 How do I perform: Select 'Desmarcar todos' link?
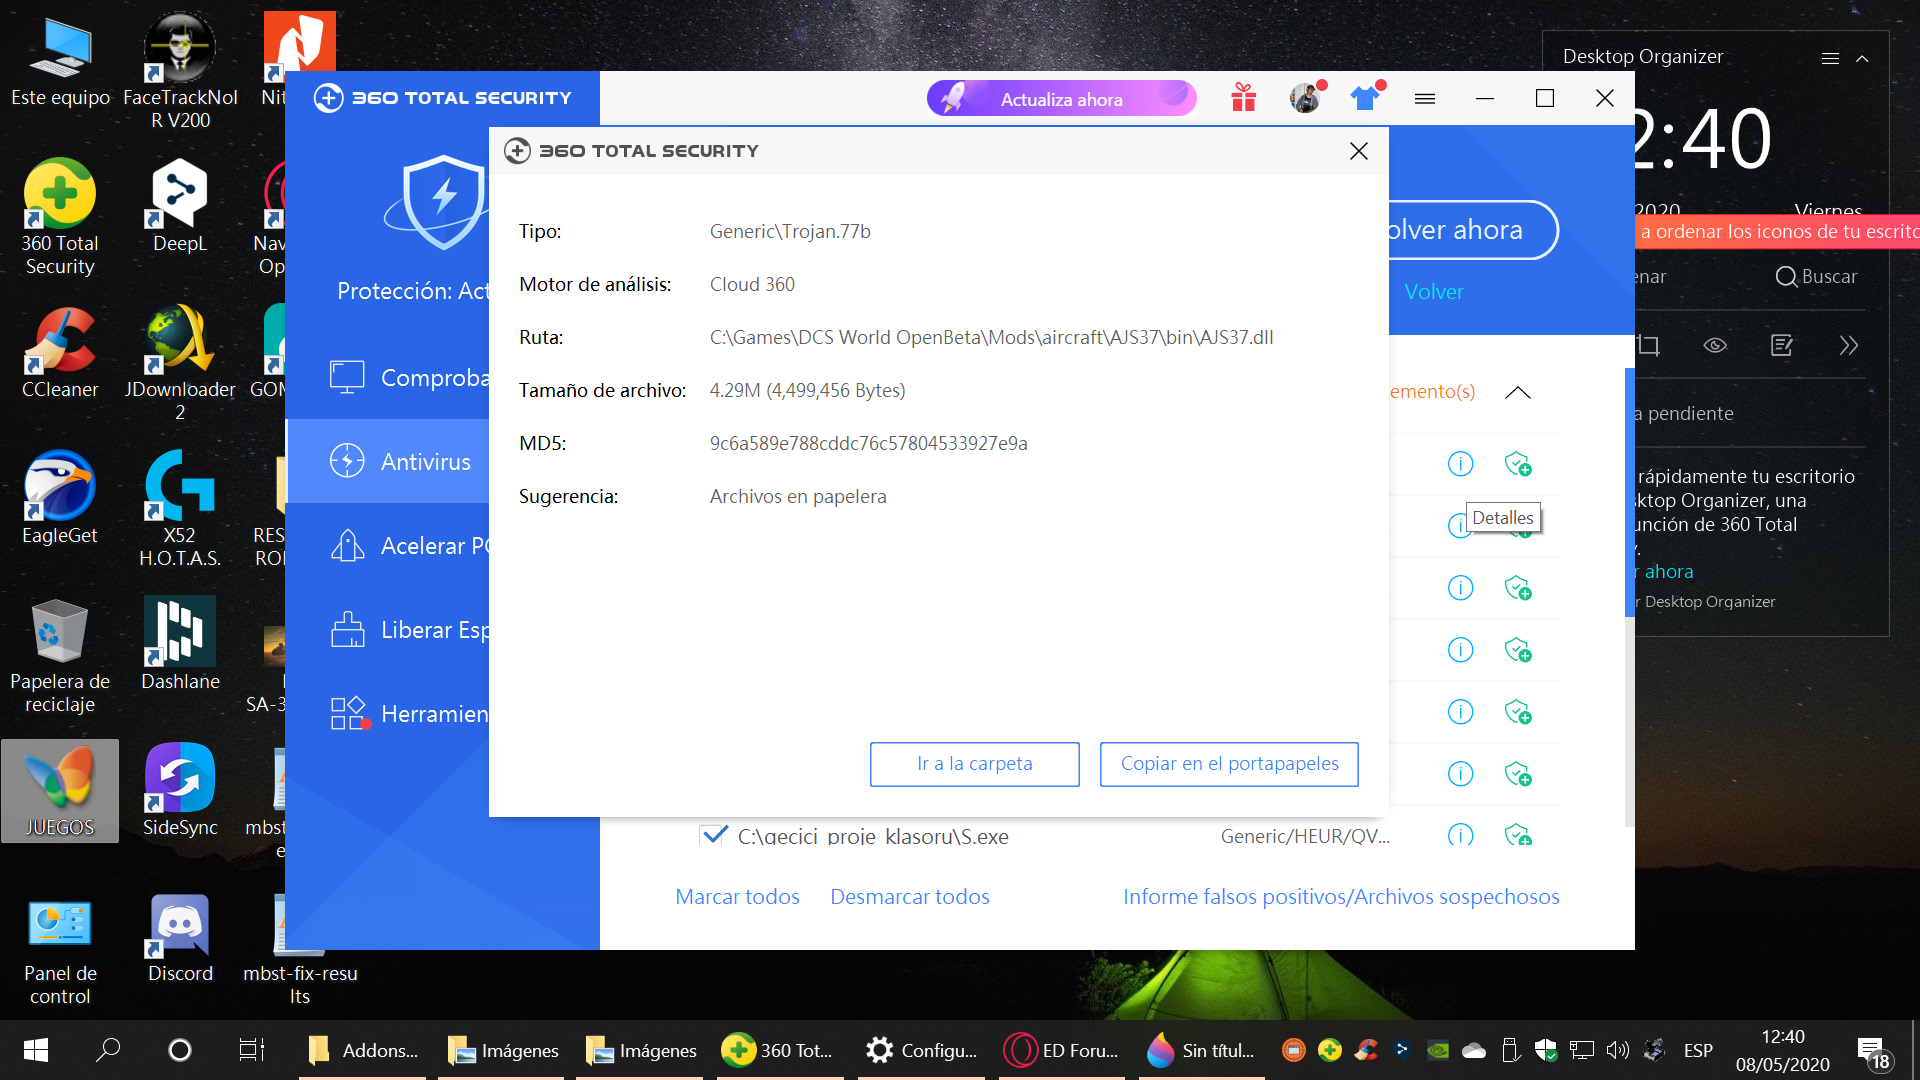click(909, 896)
